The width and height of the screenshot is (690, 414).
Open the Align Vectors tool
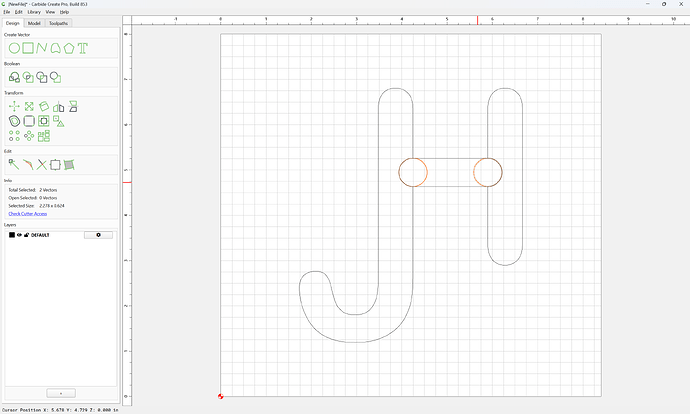tap(44, 121)
